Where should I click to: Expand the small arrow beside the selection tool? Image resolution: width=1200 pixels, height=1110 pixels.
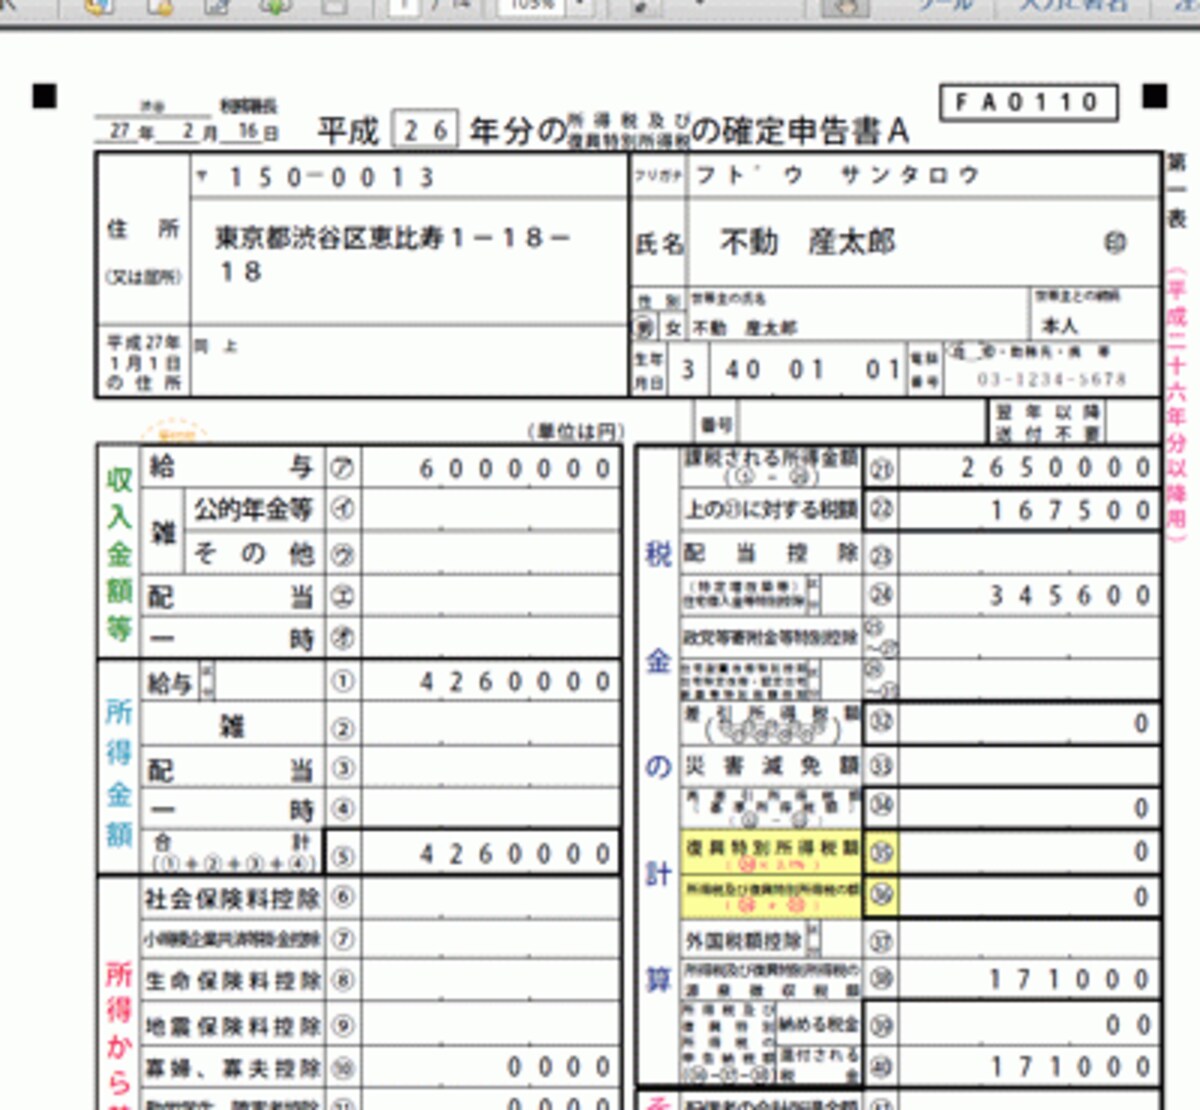pos(700,5)
